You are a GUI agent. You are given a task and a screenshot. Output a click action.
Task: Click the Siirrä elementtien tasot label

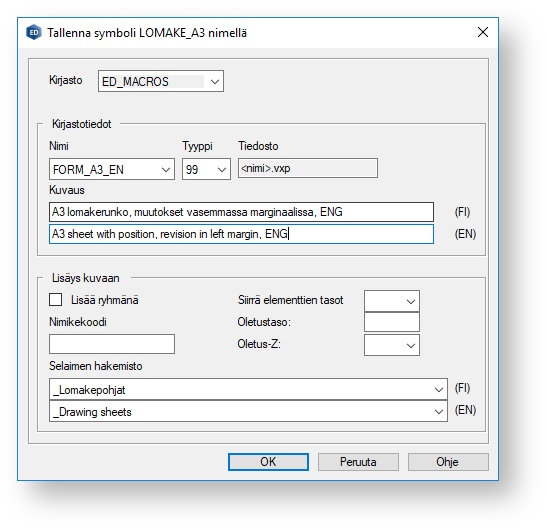coord(291,300)
